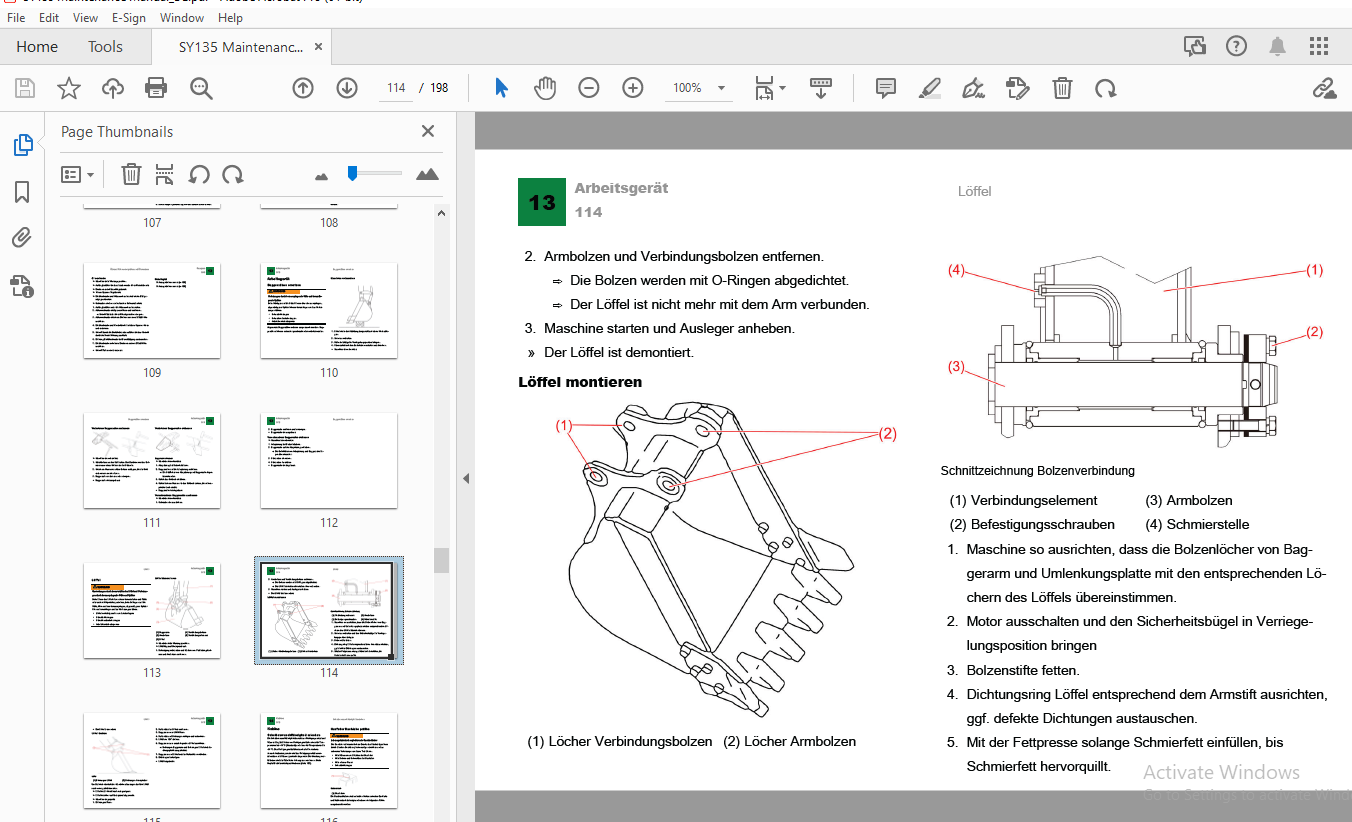Open the View menu
Image resolution: width=1352 pixels, height=822 pixels.
[x=85, y=18]
